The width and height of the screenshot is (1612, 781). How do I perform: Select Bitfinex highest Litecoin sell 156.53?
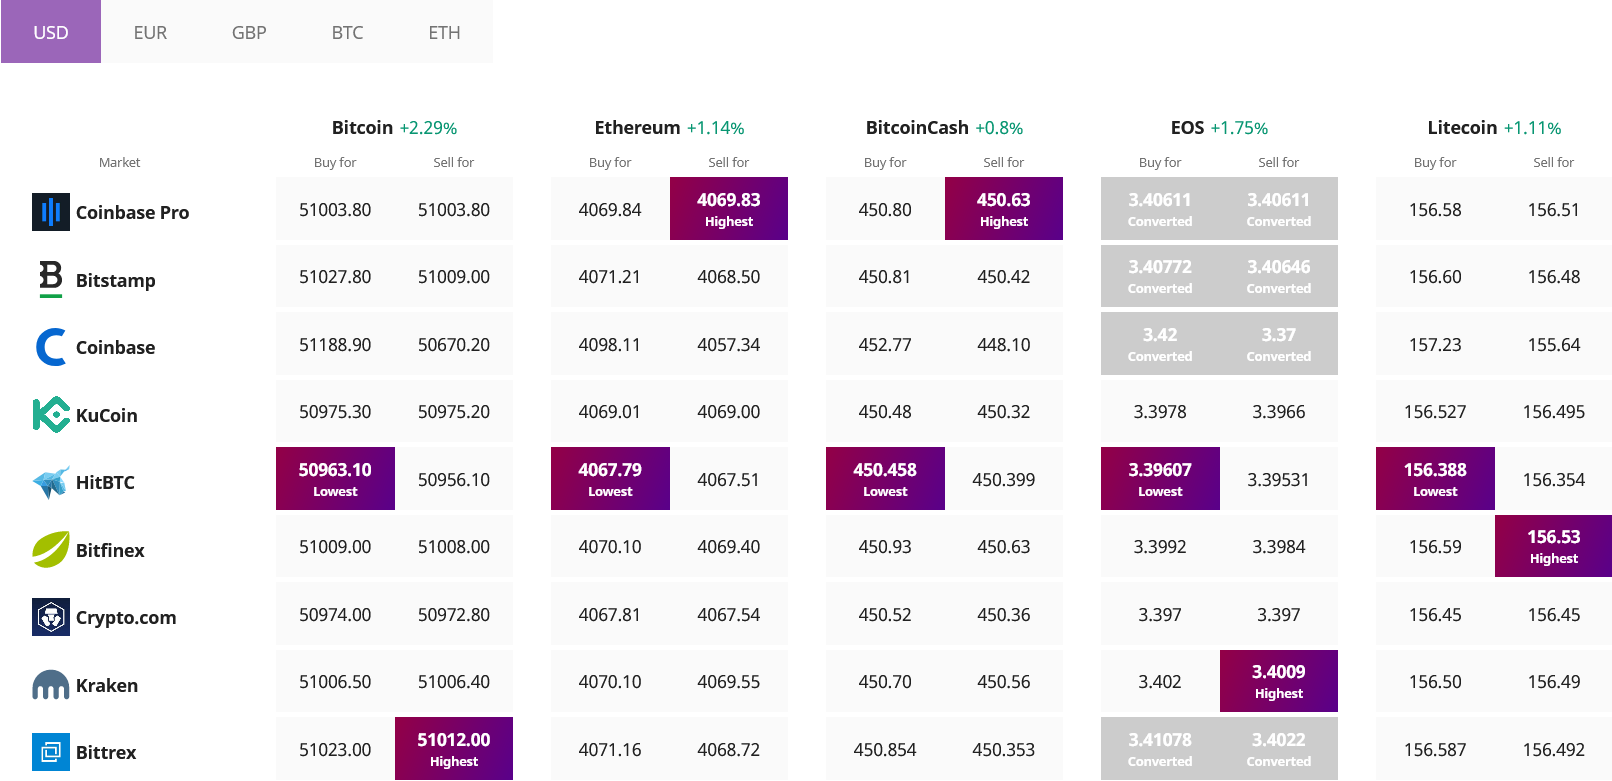[x=1554, y=546]
